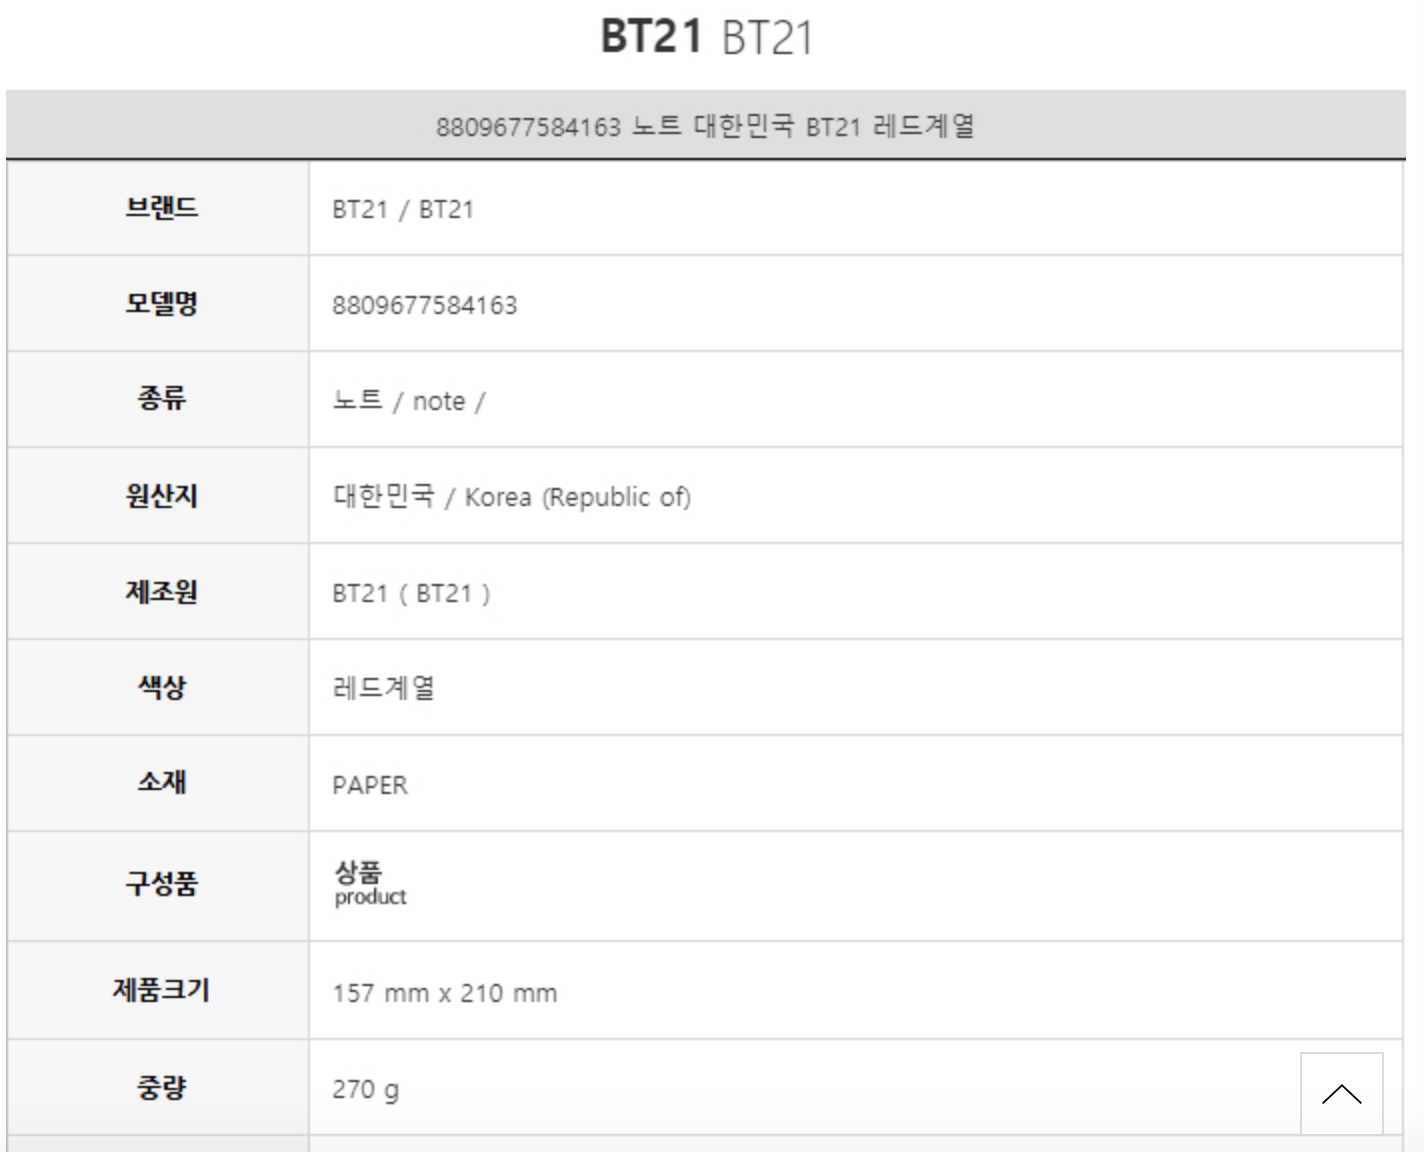The width and height of the screenshot is (1424, 1152).
Task: Click model number 8809677584163 in the table
Action: [425, 306]
